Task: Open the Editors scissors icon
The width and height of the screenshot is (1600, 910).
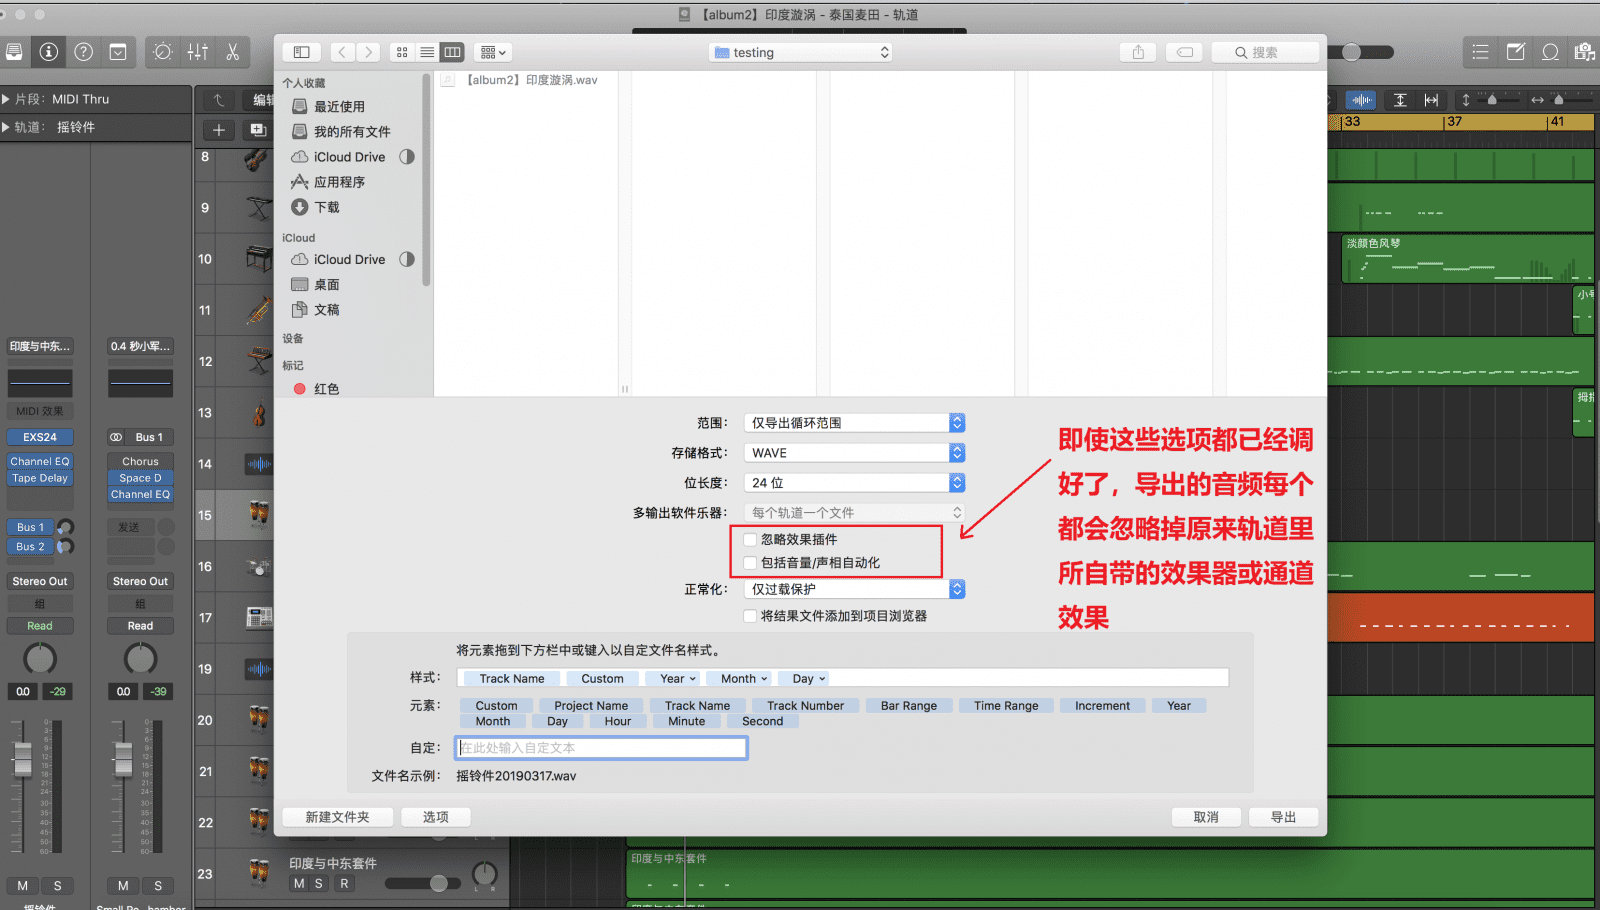Action: (232, 52)
